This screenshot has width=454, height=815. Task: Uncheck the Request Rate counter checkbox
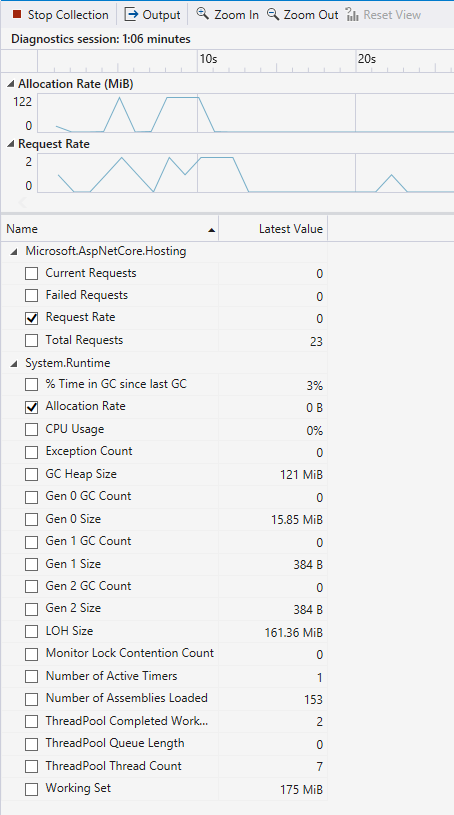point(32,318)
